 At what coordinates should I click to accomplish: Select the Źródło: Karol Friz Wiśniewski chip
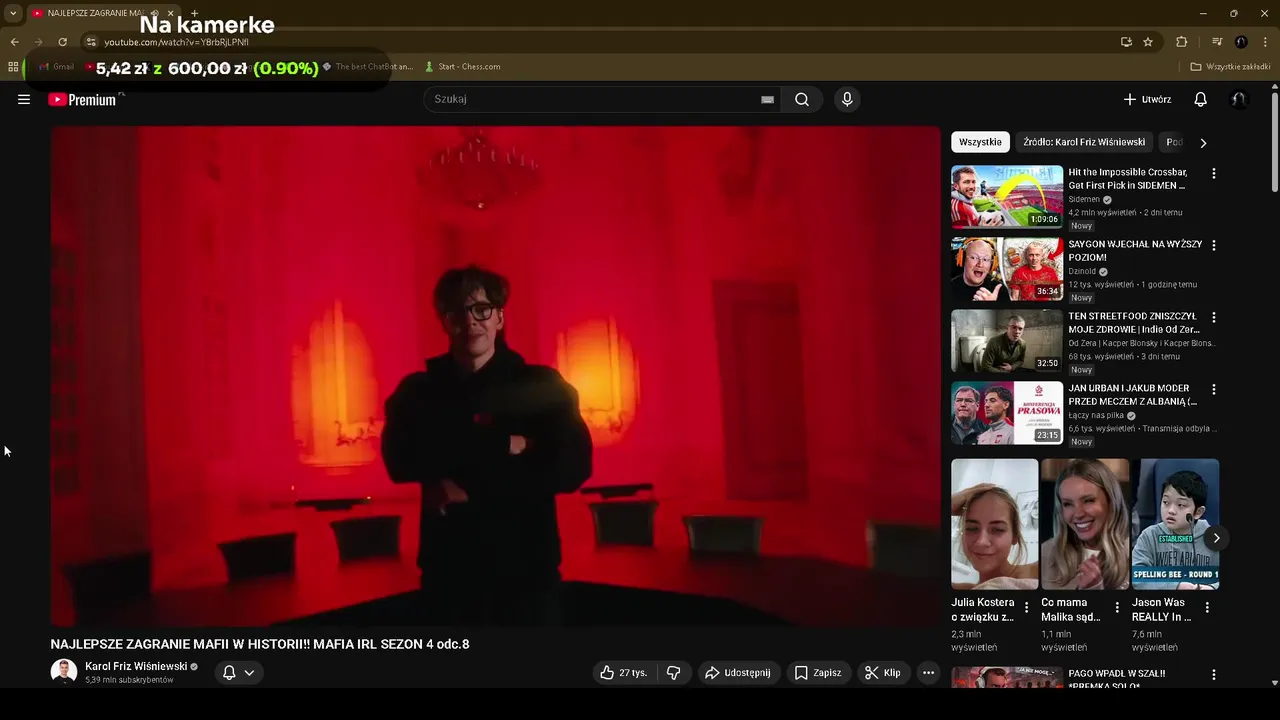tap(1084, 142)
